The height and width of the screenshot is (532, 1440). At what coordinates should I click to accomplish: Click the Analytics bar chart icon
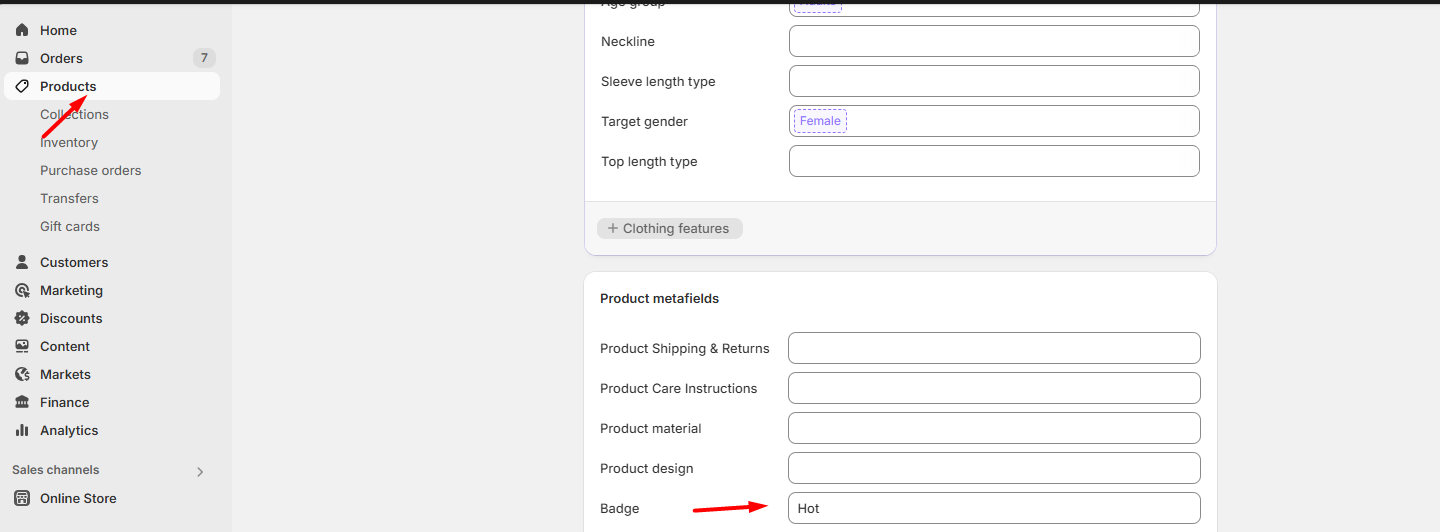[22, 430]
